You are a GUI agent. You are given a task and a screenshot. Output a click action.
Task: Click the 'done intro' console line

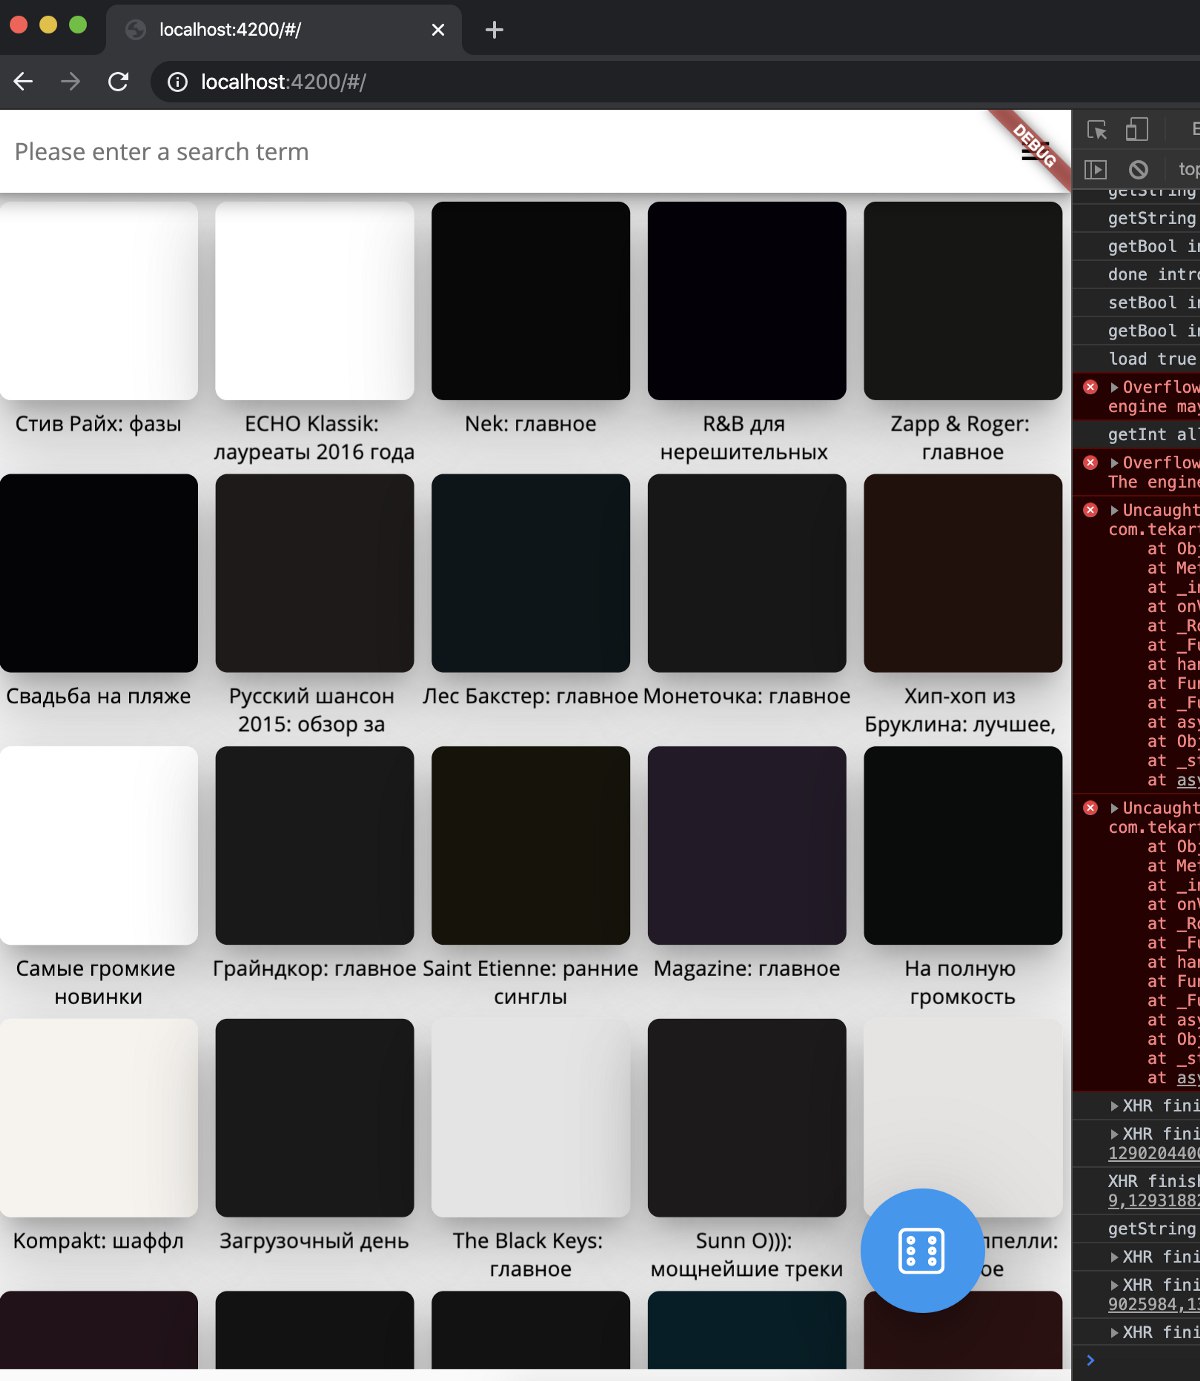pyautogui.click(x=1152, y=274)
